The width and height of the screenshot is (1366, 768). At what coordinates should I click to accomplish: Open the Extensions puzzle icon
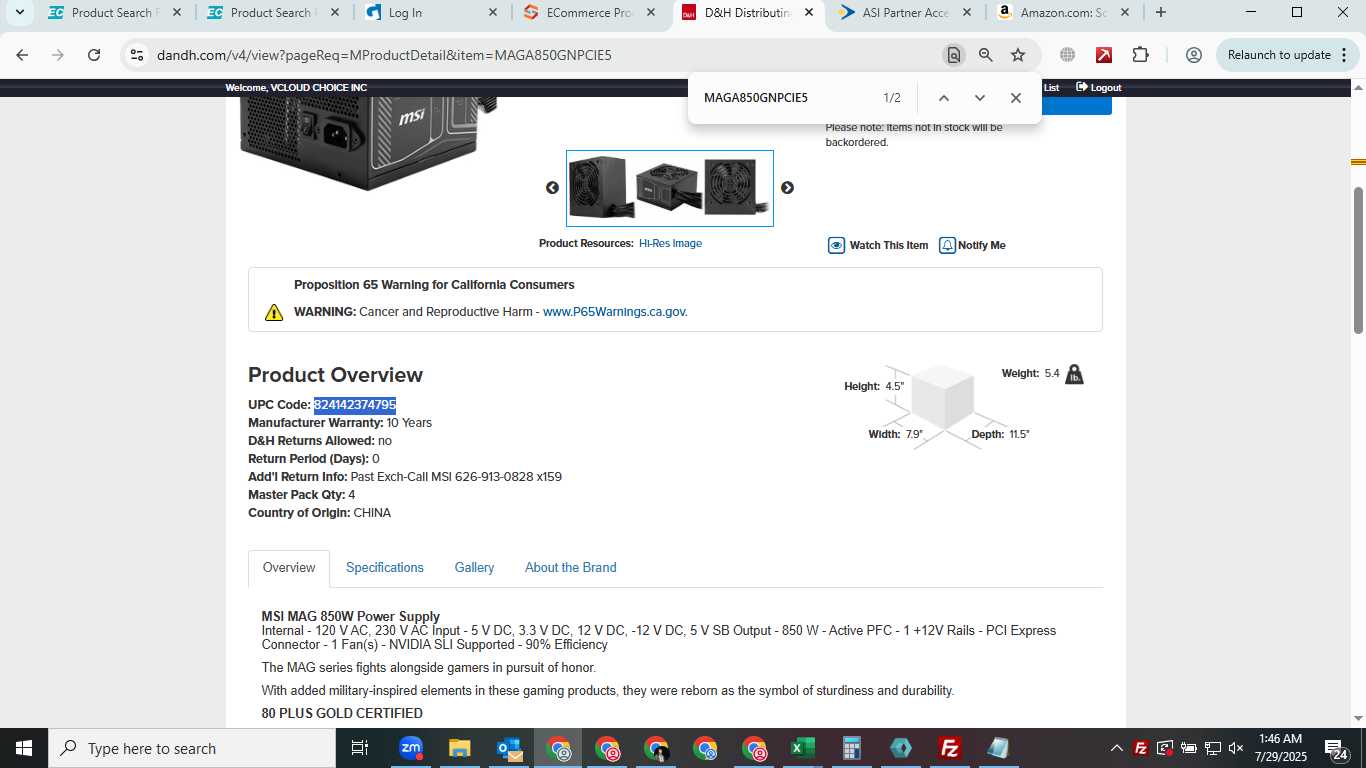(x=1141, y=55)
